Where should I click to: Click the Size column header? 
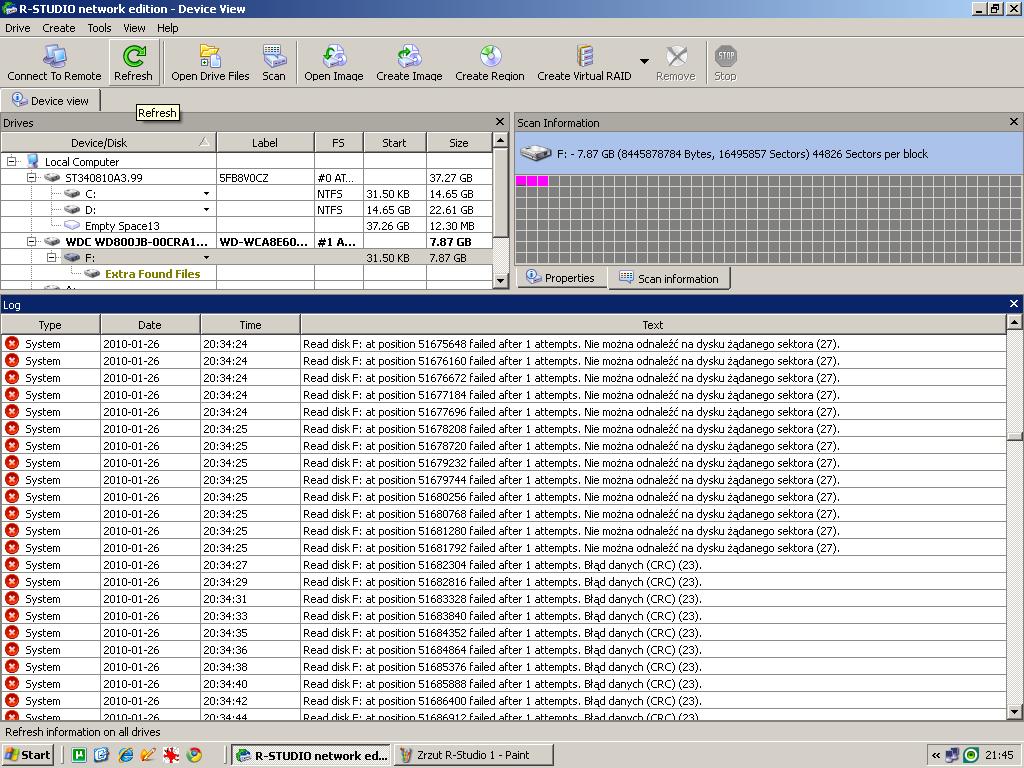coord(459,142)
